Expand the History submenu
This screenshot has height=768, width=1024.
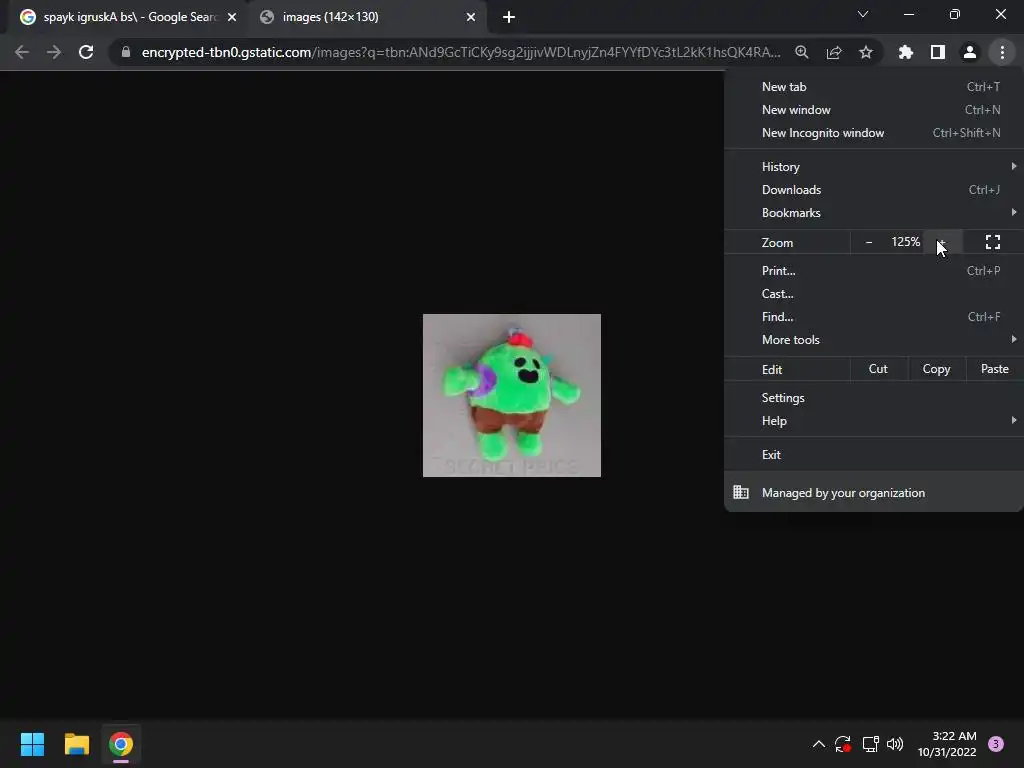tap(874, 167)
